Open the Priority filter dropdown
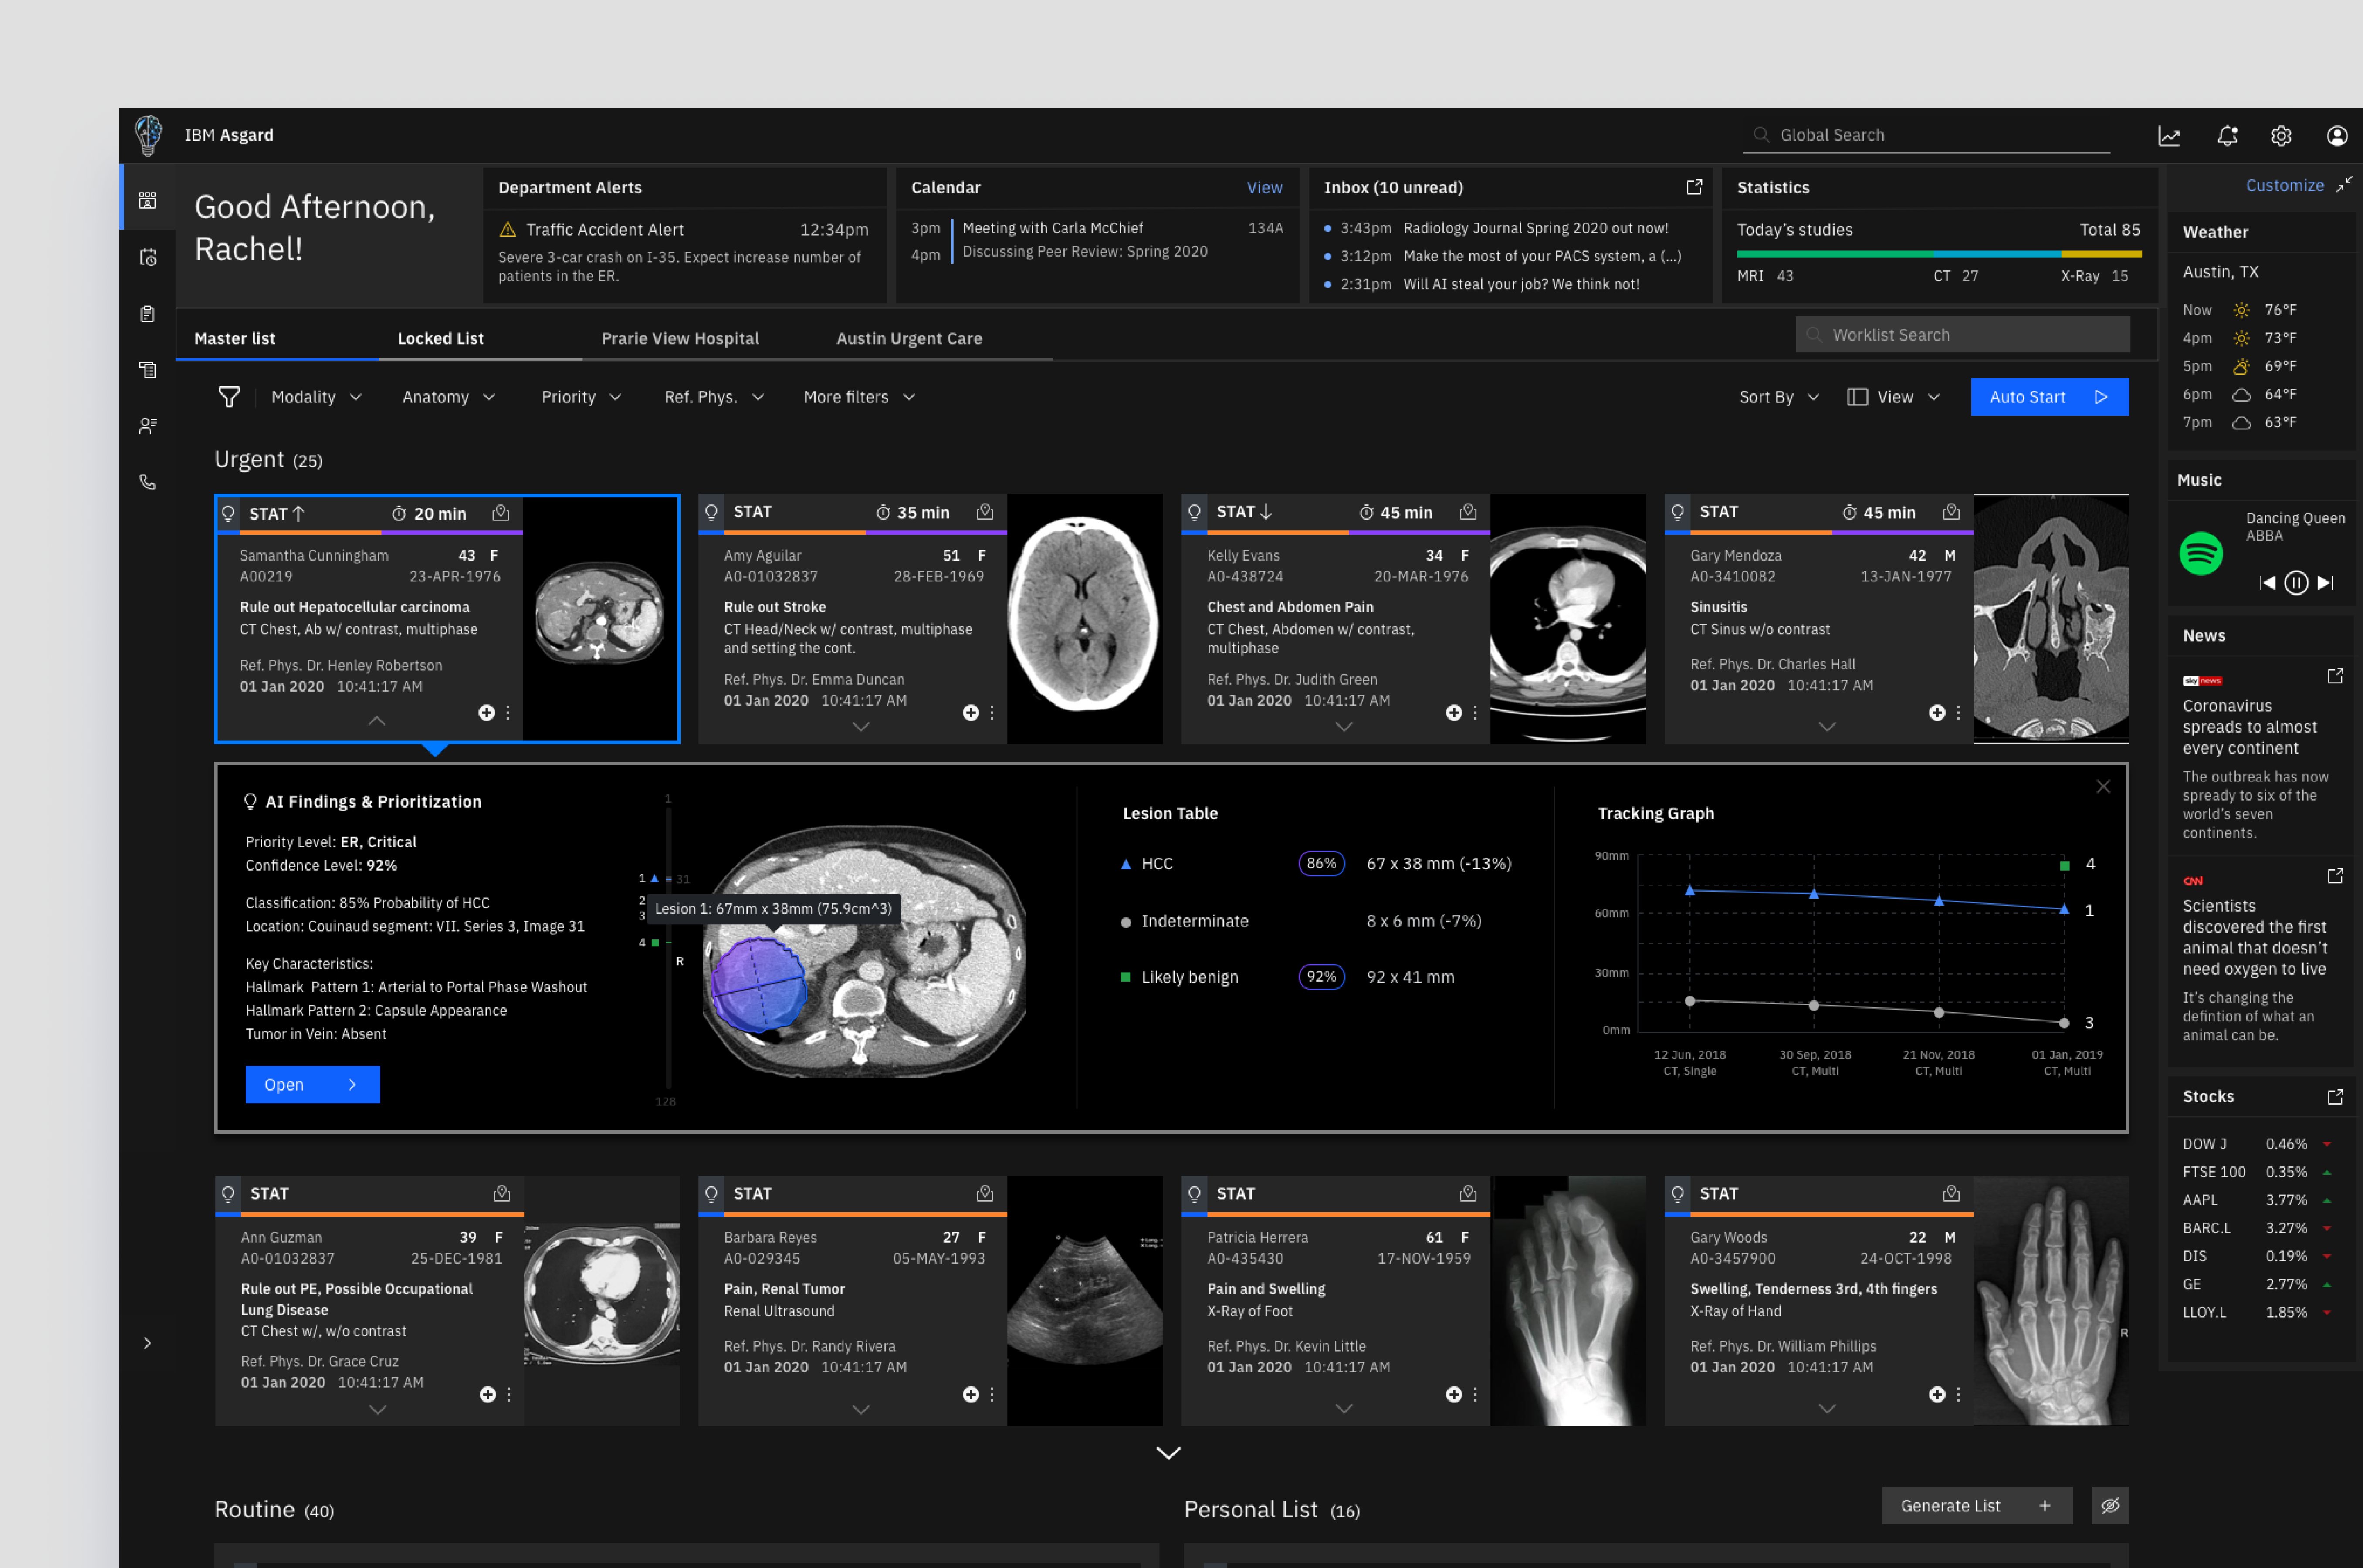Viewport: 2363px width, 1568px height. (581, 397)
